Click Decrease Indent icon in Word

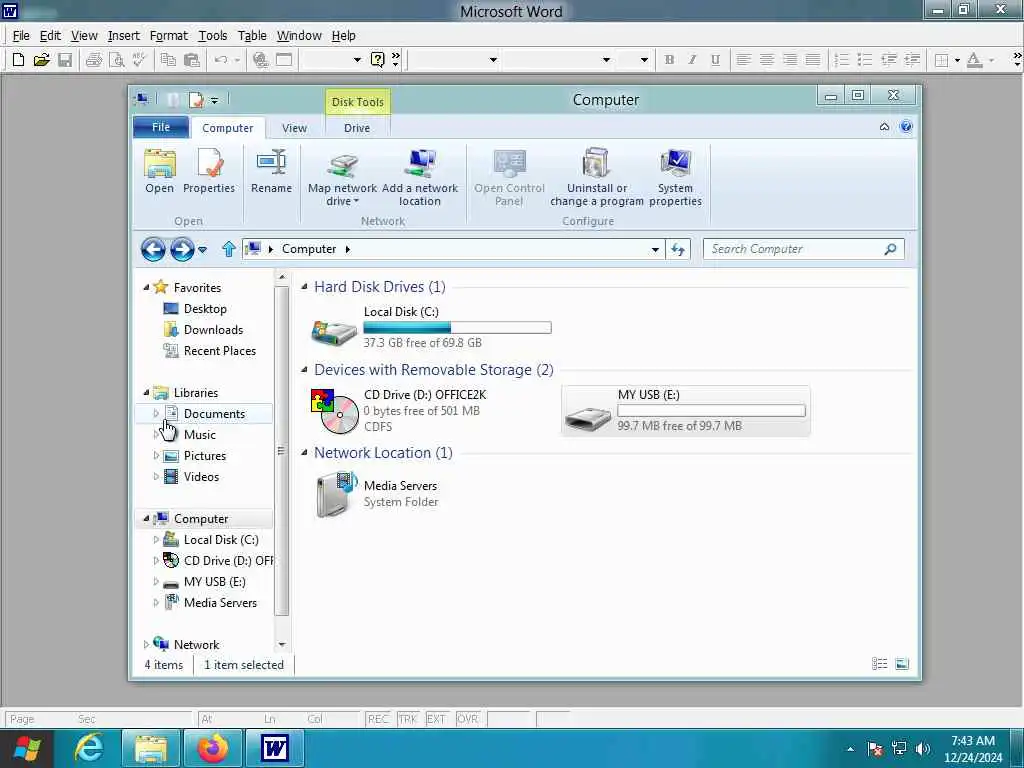pyautogui.click(x=888, y=60)
